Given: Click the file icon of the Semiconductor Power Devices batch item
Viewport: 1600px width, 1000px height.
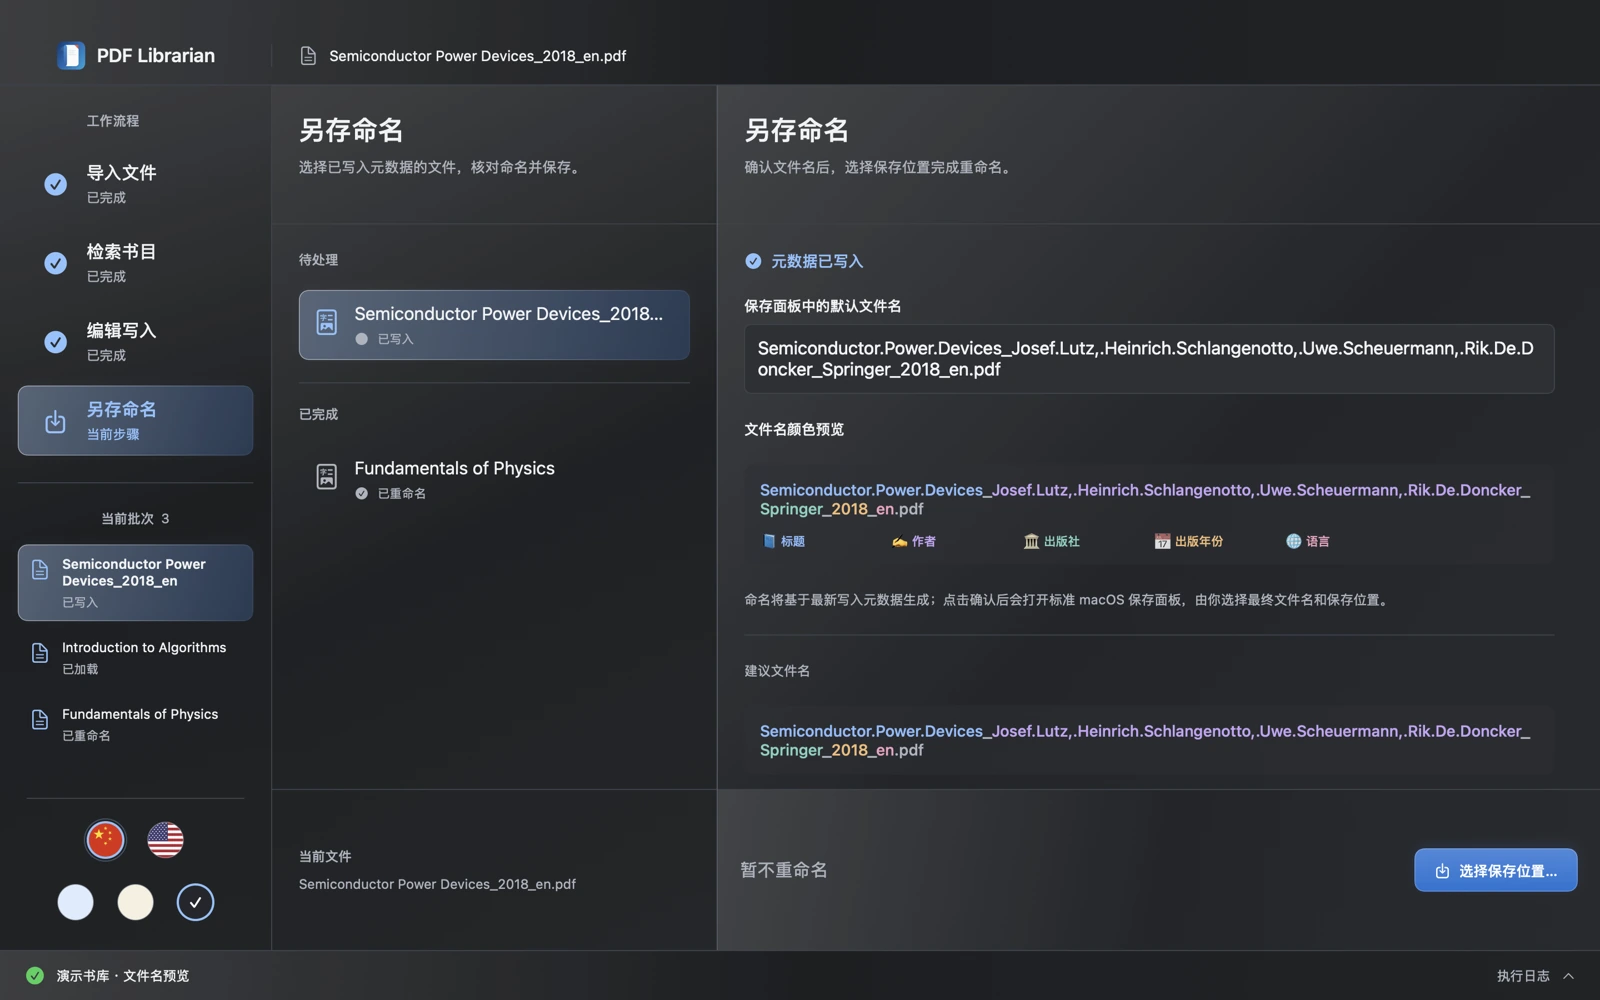Looking at the screenshot, I should 40,570.
